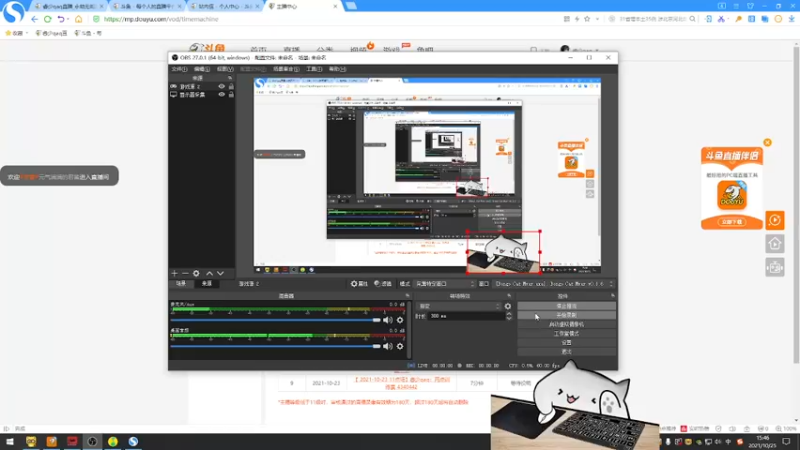Image resolution: width=800 pixels, height=450 pixels.
Task: Mute the second mixer track speaker
Action: (388, 346)
